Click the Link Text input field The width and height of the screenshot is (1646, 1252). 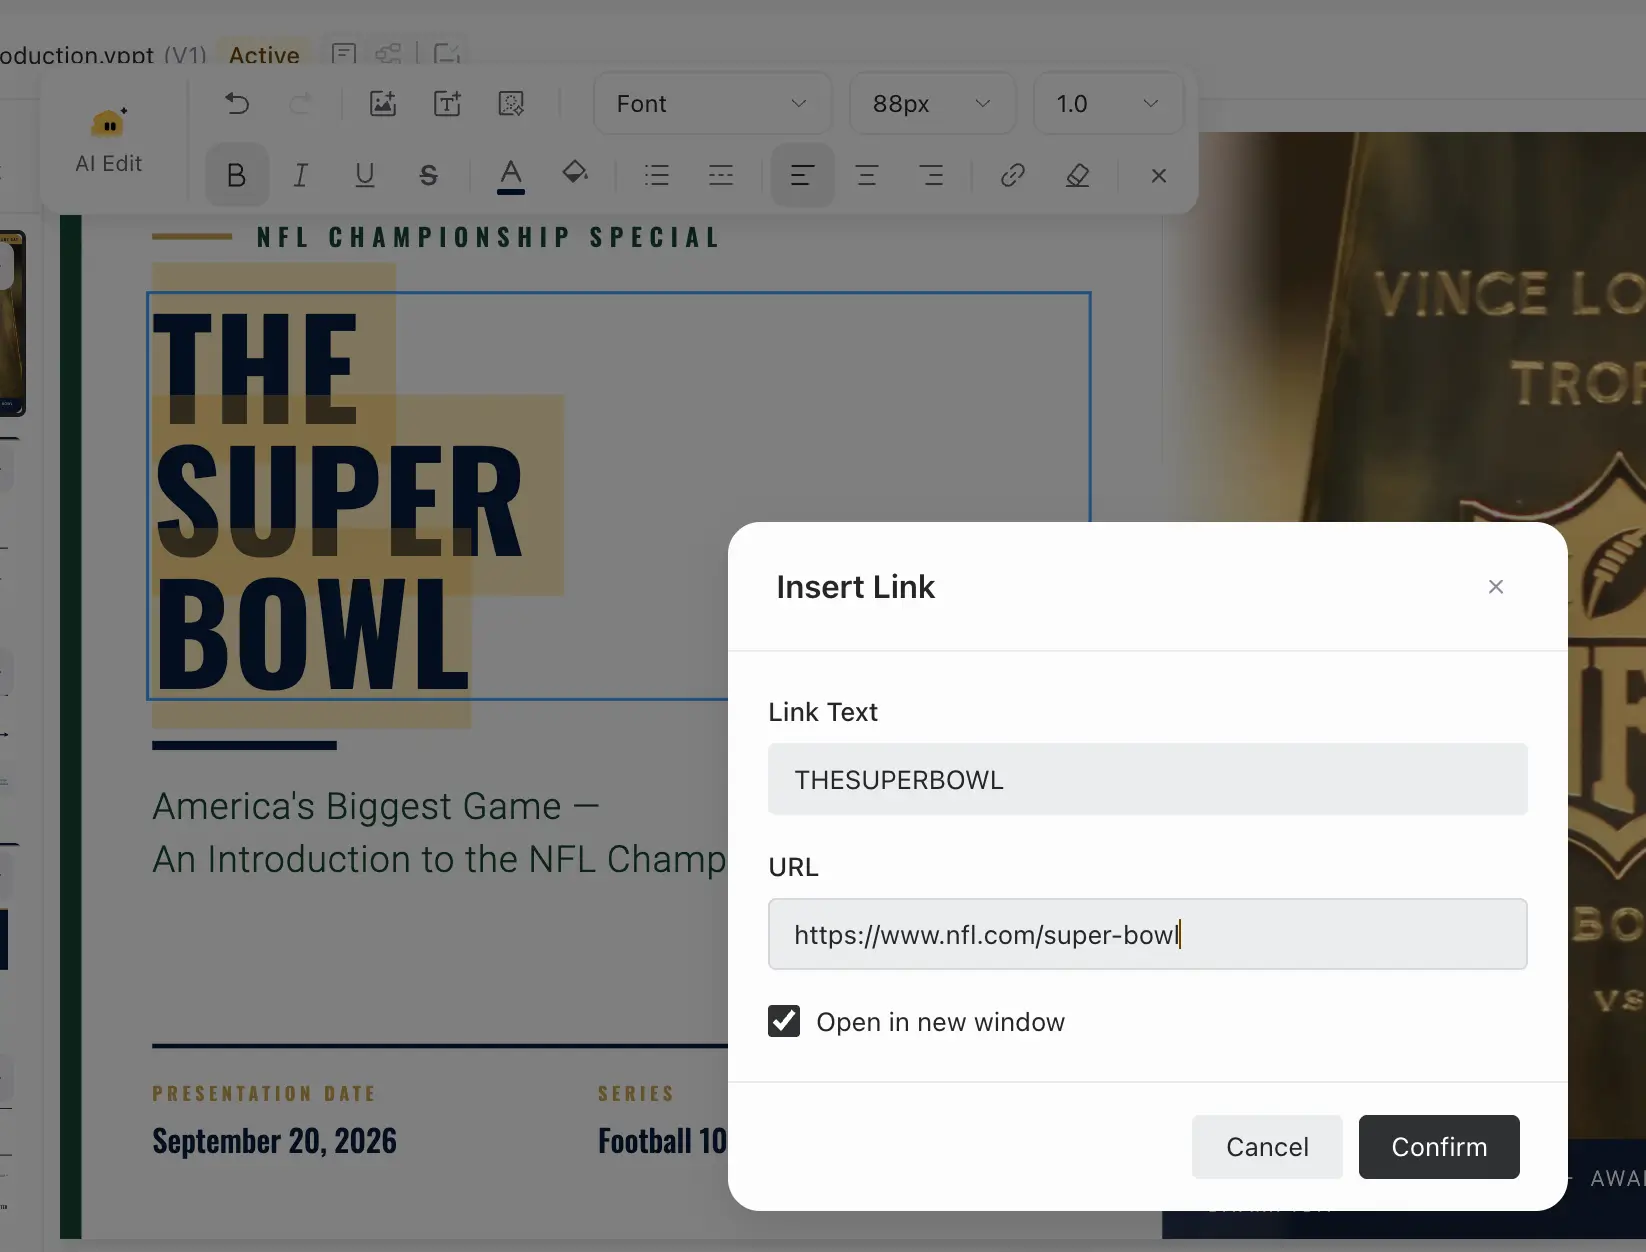pos(1148,779)
